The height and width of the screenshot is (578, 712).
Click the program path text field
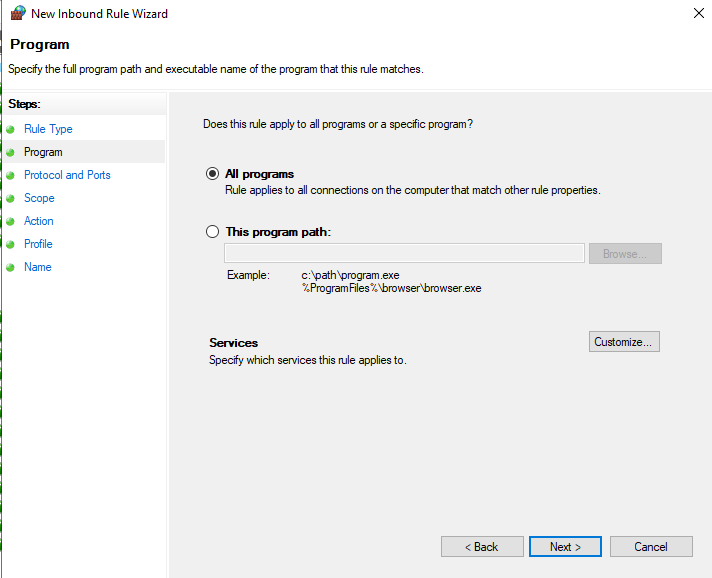[x=404, y=254]
